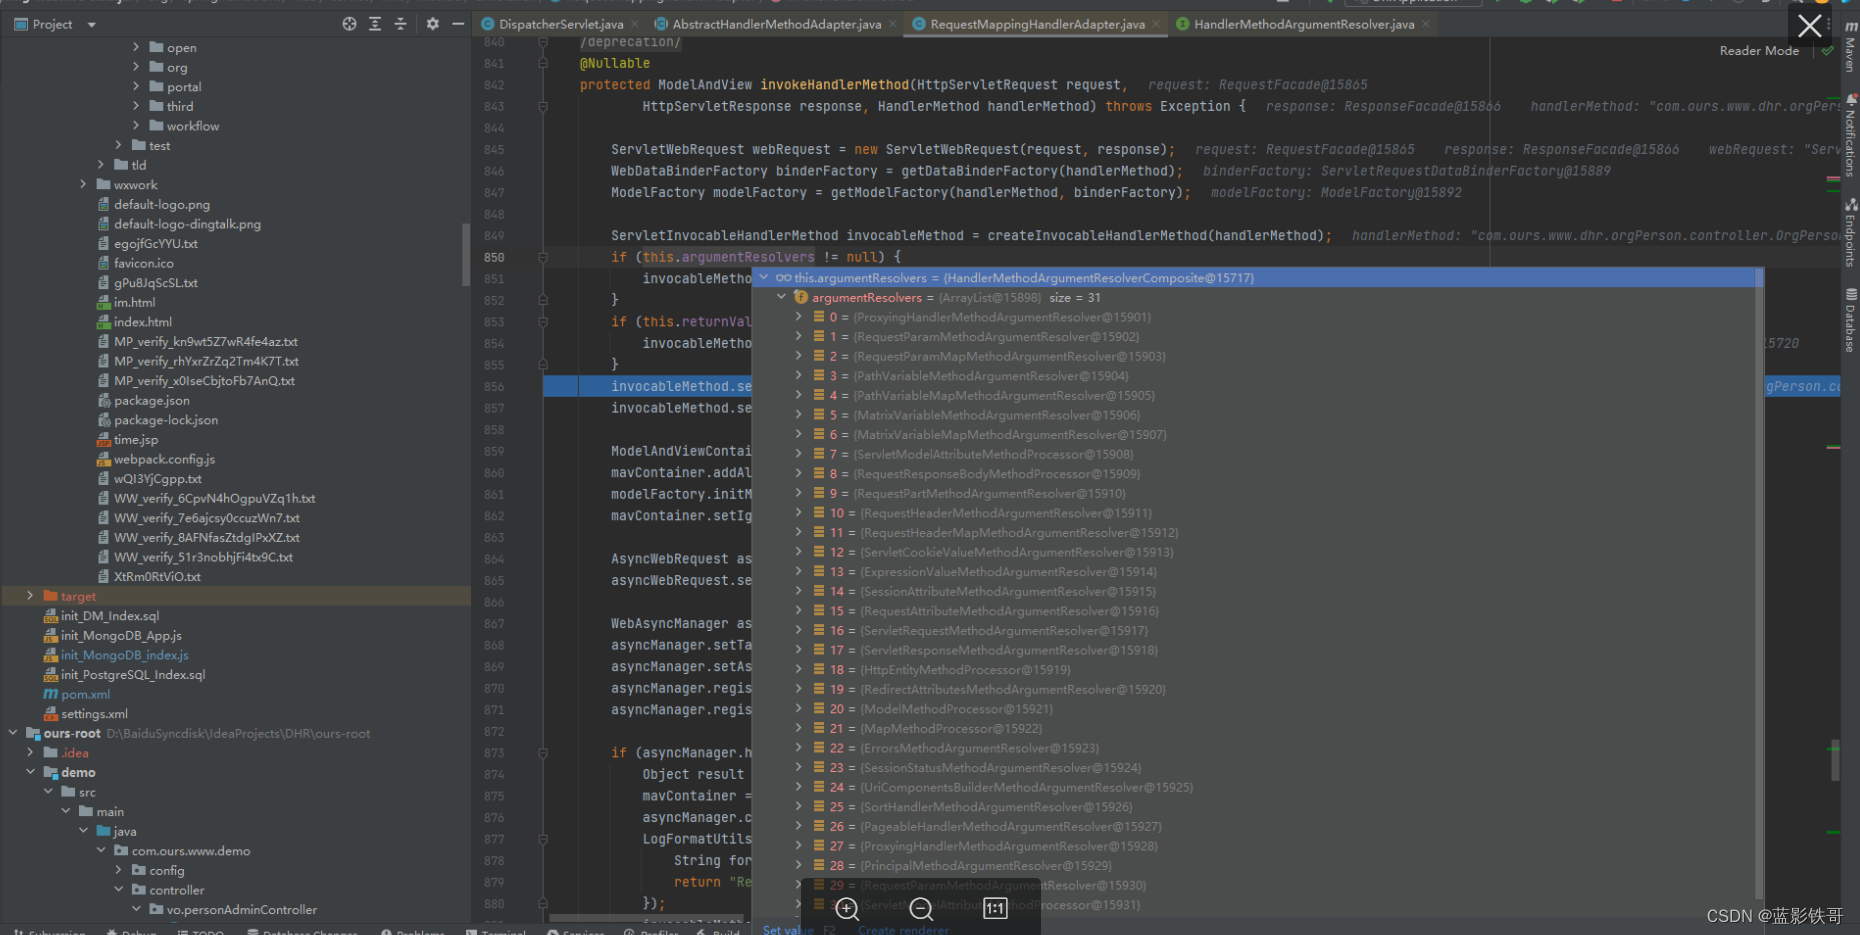Click line number 856 in gutter

click(x=494, y=387)
